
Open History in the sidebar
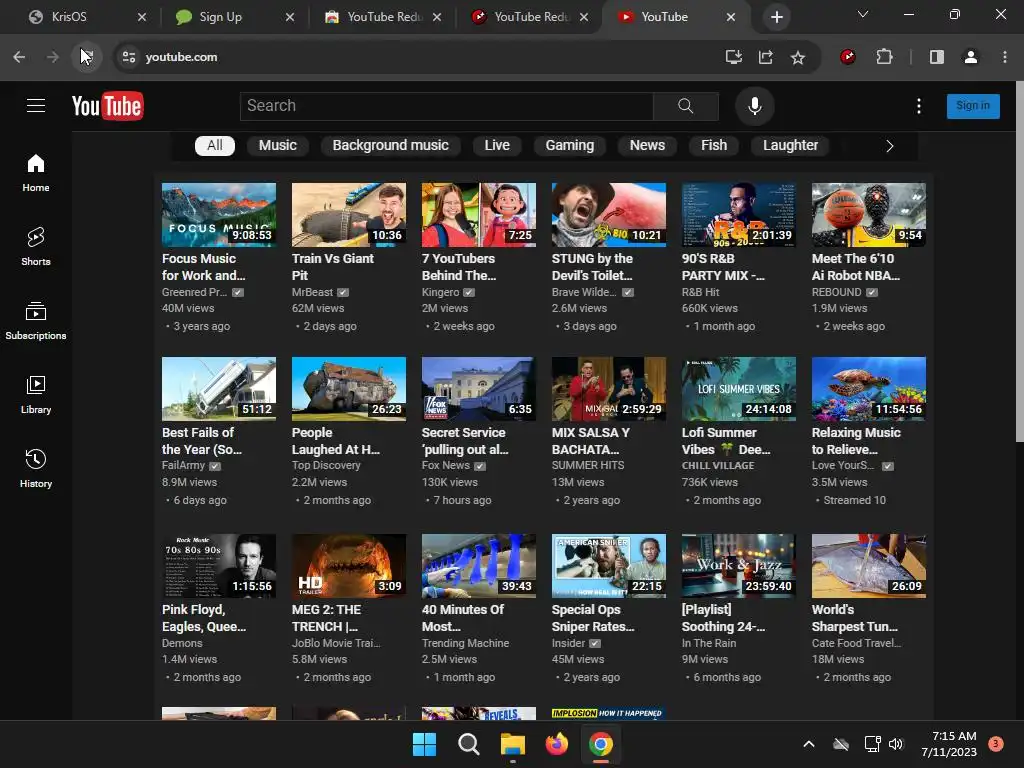click(x=36, y=469)
